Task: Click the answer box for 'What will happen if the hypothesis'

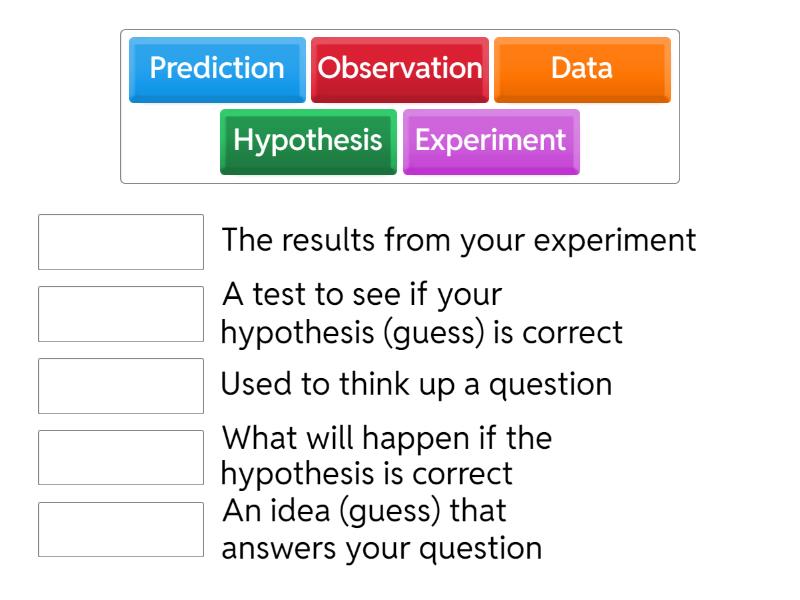Action: tap(119, 455)
